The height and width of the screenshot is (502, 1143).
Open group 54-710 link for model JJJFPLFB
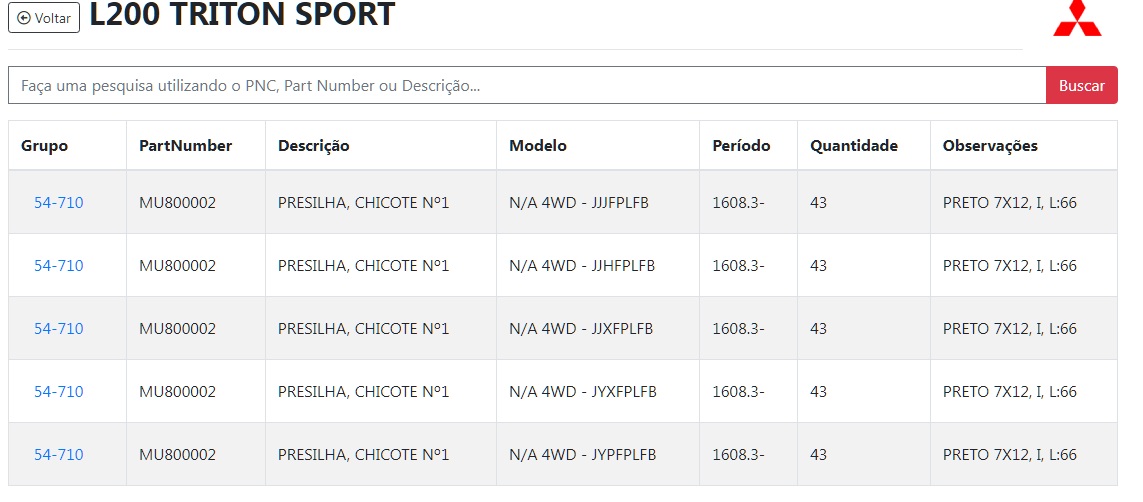pyautogui.click(x=59, y=203)
